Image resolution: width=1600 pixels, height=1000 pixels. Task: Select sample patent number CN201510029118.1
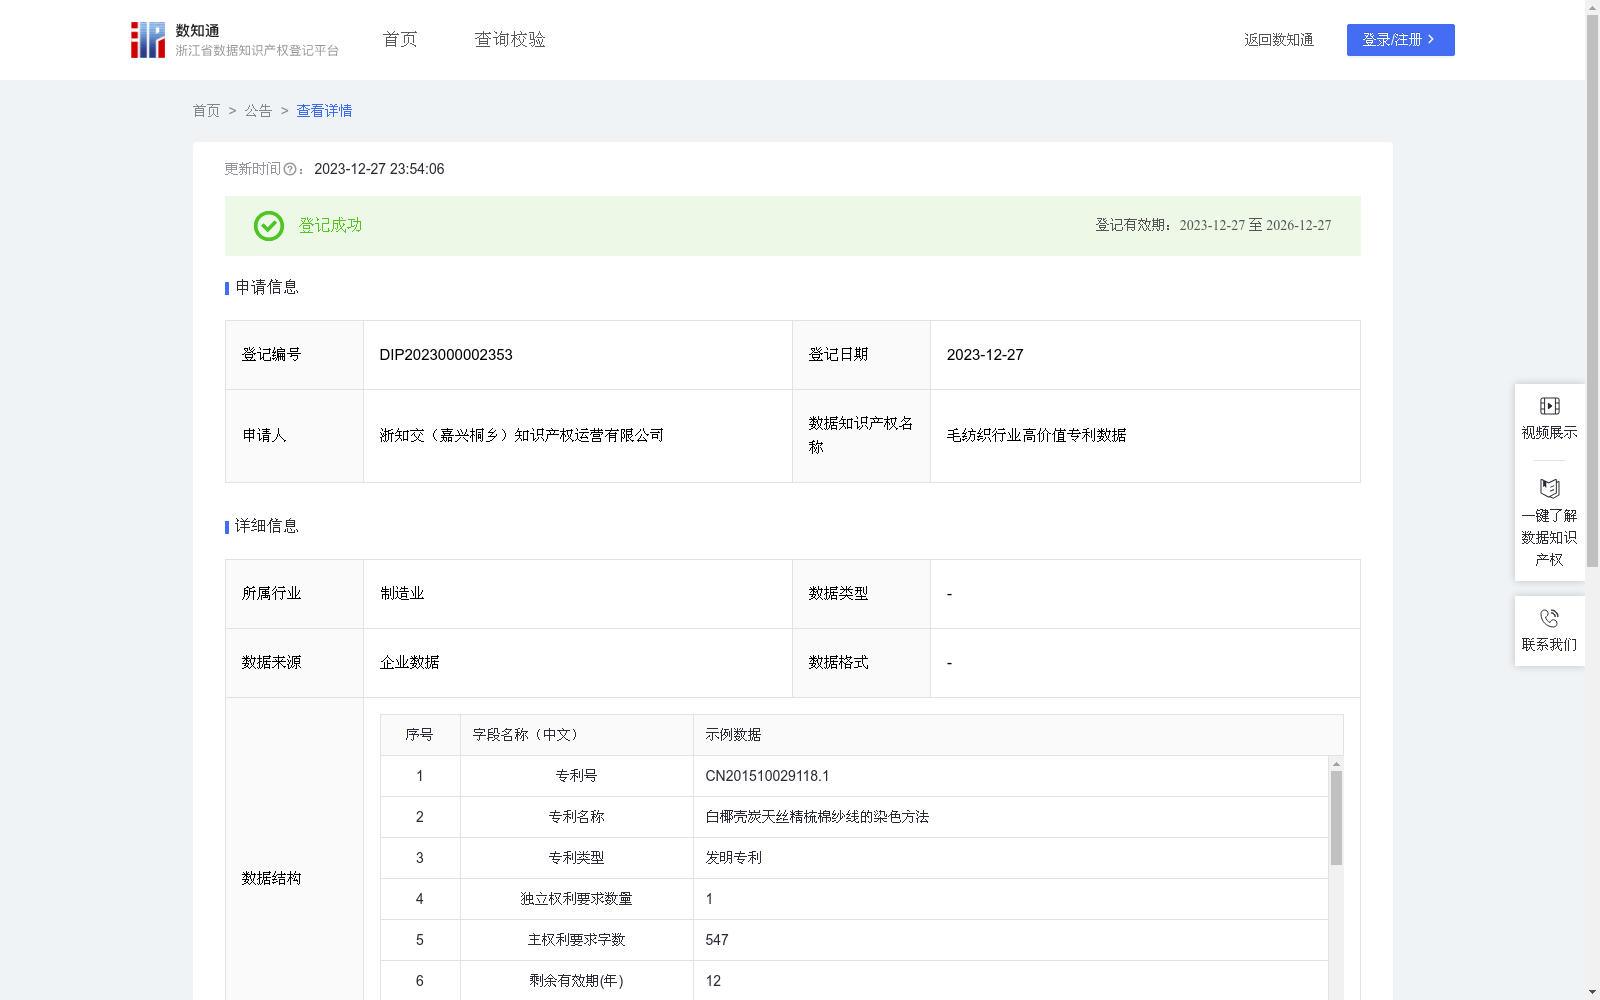click(x=767, y=776)
